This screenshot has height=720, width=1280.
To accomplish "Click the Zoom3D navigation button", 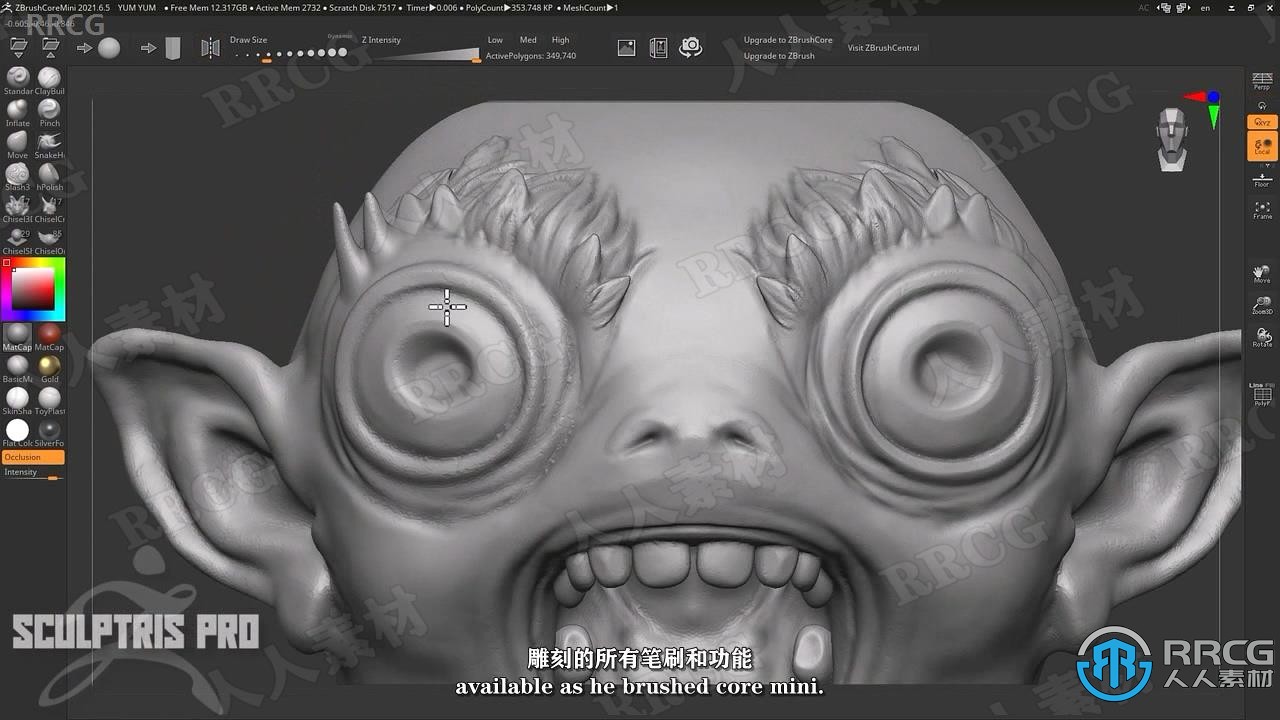I will tap(1262, 305).
